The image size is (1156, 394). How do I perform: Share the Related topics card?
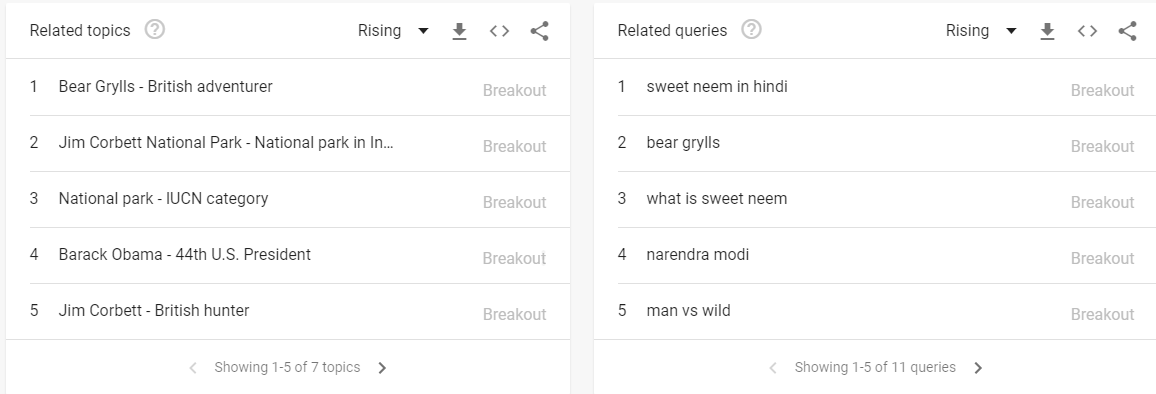pyautogui.click(x=540, y=31)
